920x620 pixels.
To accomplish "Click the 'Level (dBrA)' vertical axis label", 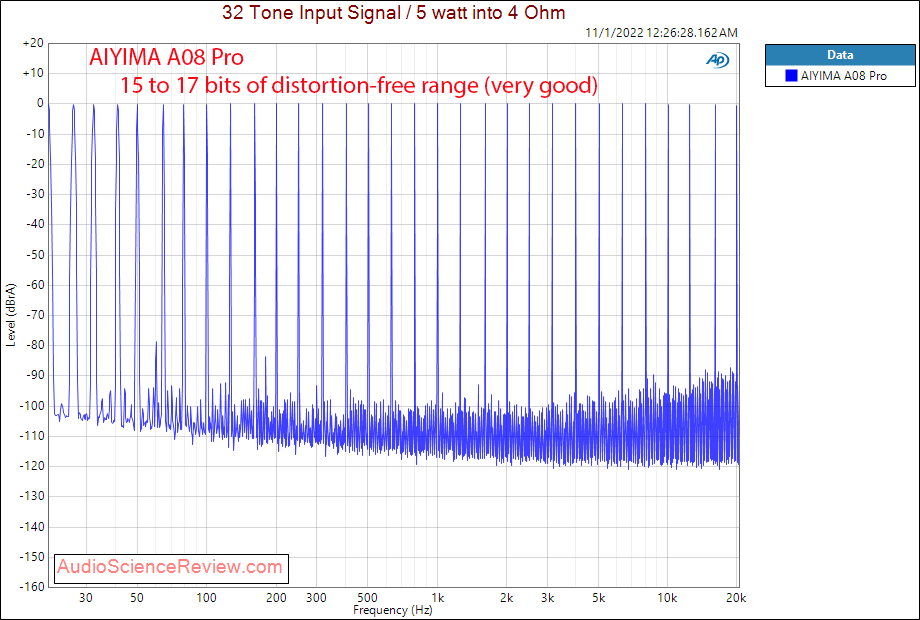I will [11, 315].
